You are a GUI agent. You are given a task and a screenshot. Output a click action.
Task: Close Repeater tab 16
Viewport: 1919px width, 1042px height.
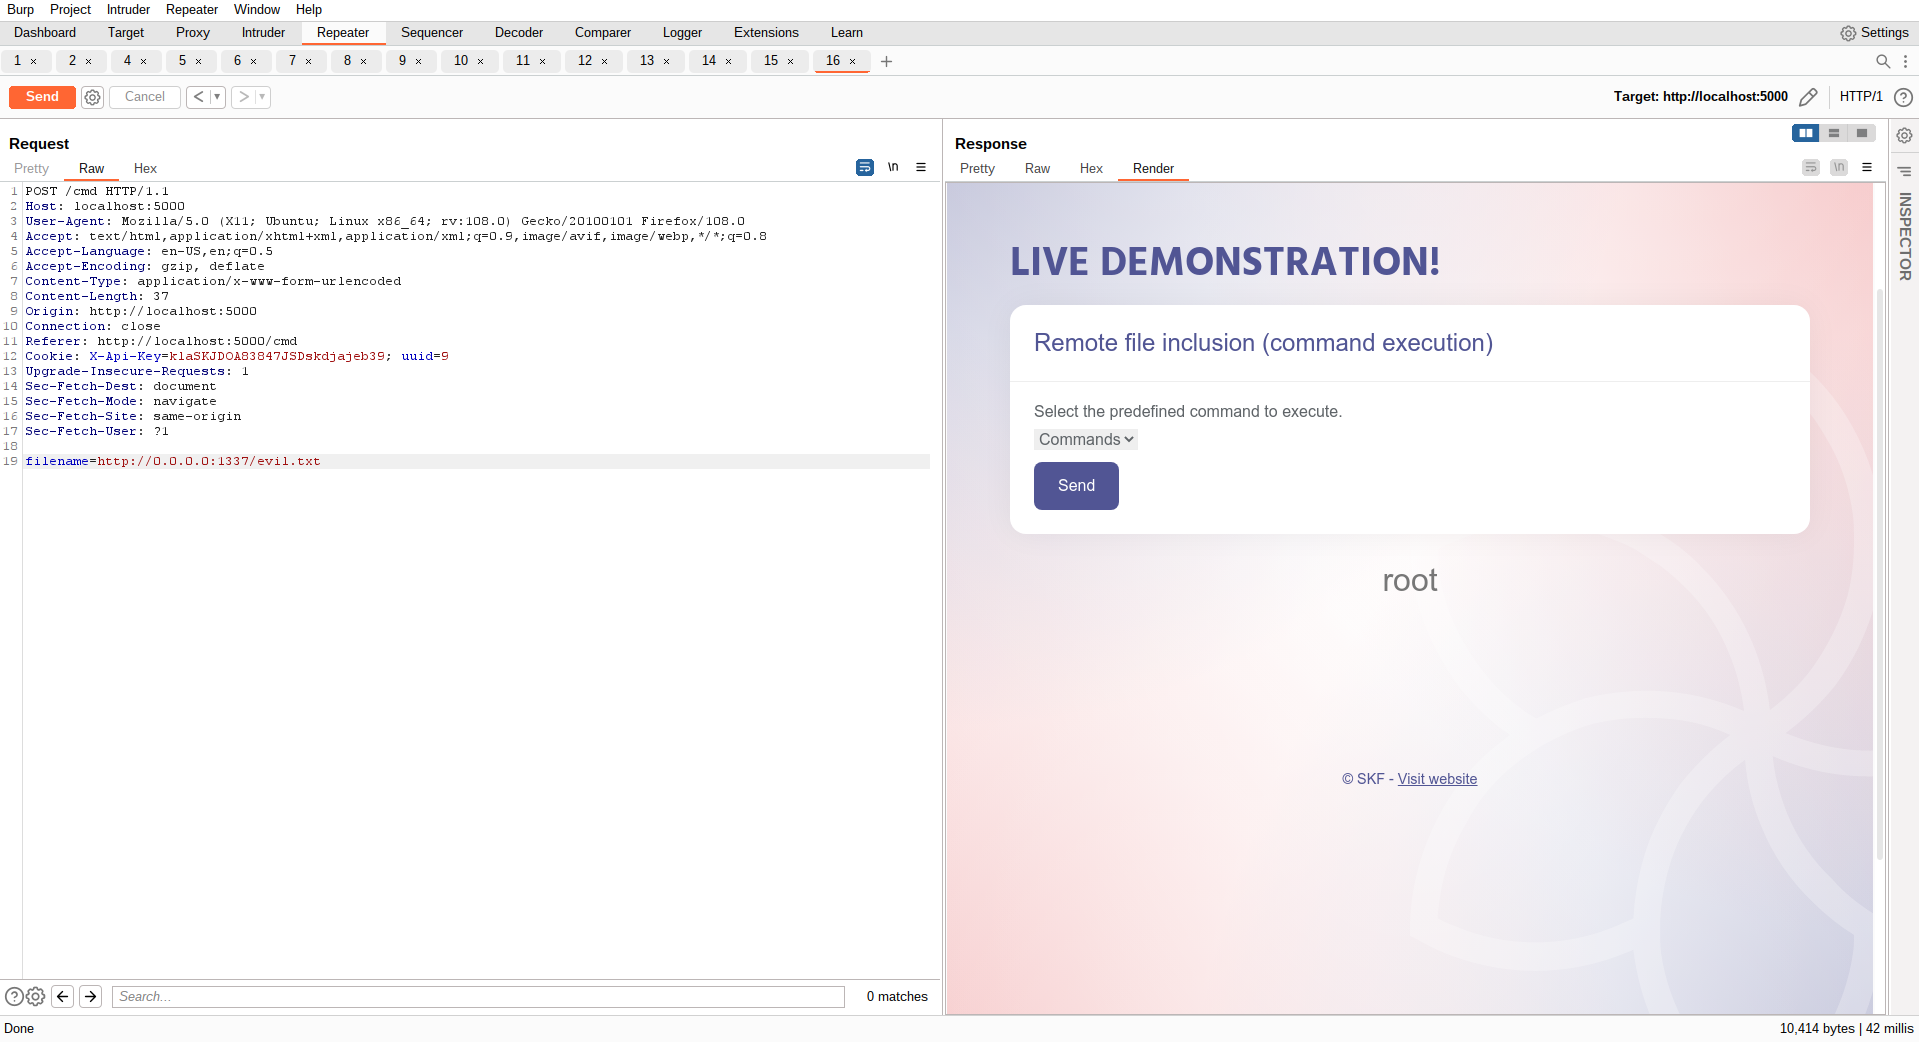click(x=853, y=62)
